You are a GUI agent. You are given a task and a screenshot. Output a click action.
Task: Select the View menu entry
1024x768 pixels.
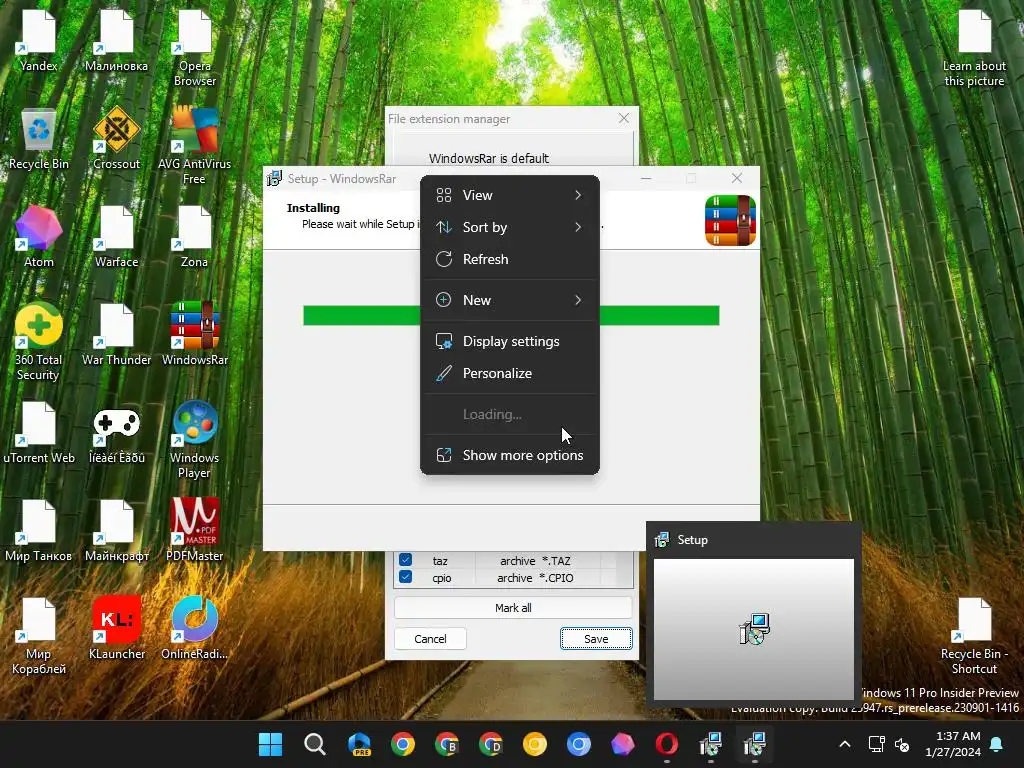pyautogui.click(x=509, y=195)
